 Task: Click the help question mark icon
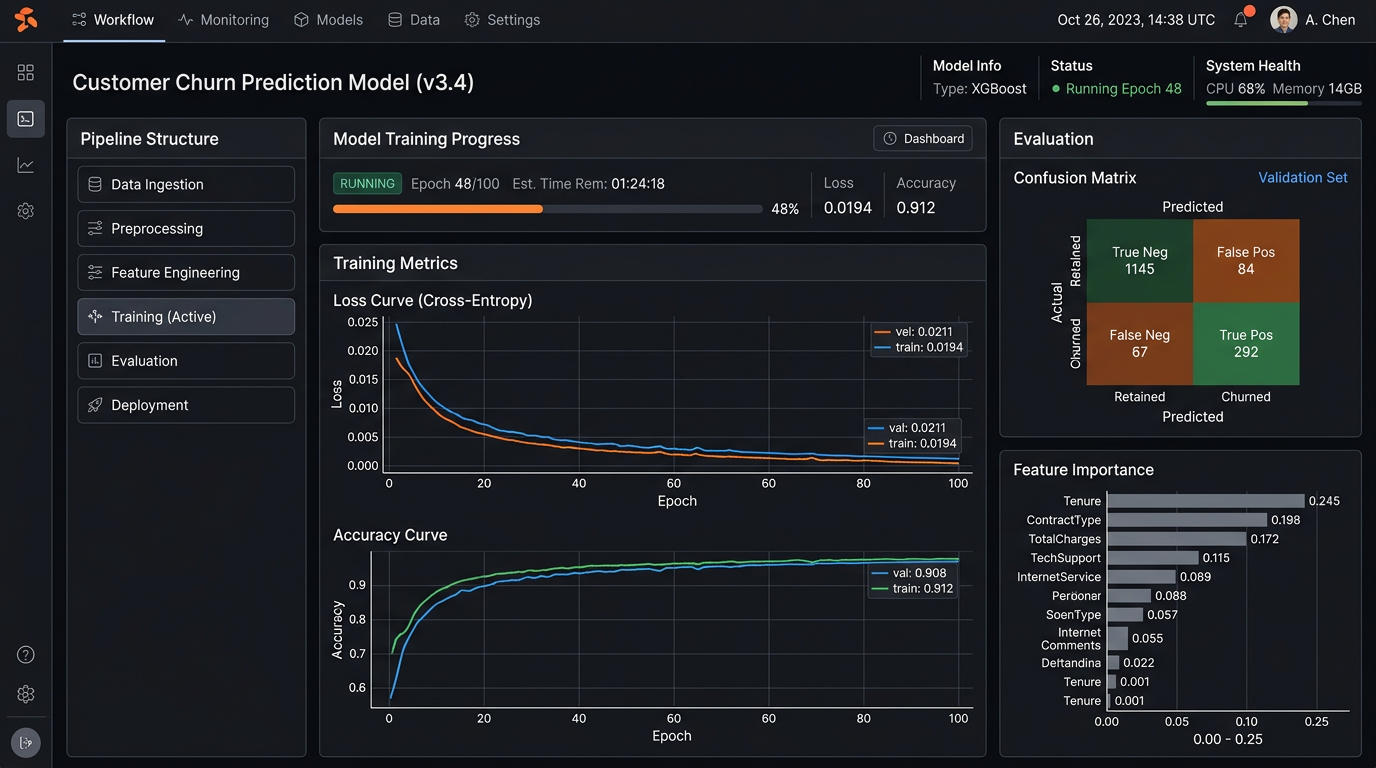pos(26,655)
